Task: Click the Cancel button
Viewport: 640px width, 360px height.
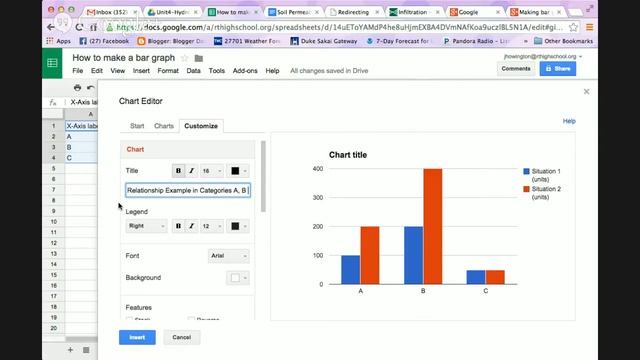Action: [182, 337]
